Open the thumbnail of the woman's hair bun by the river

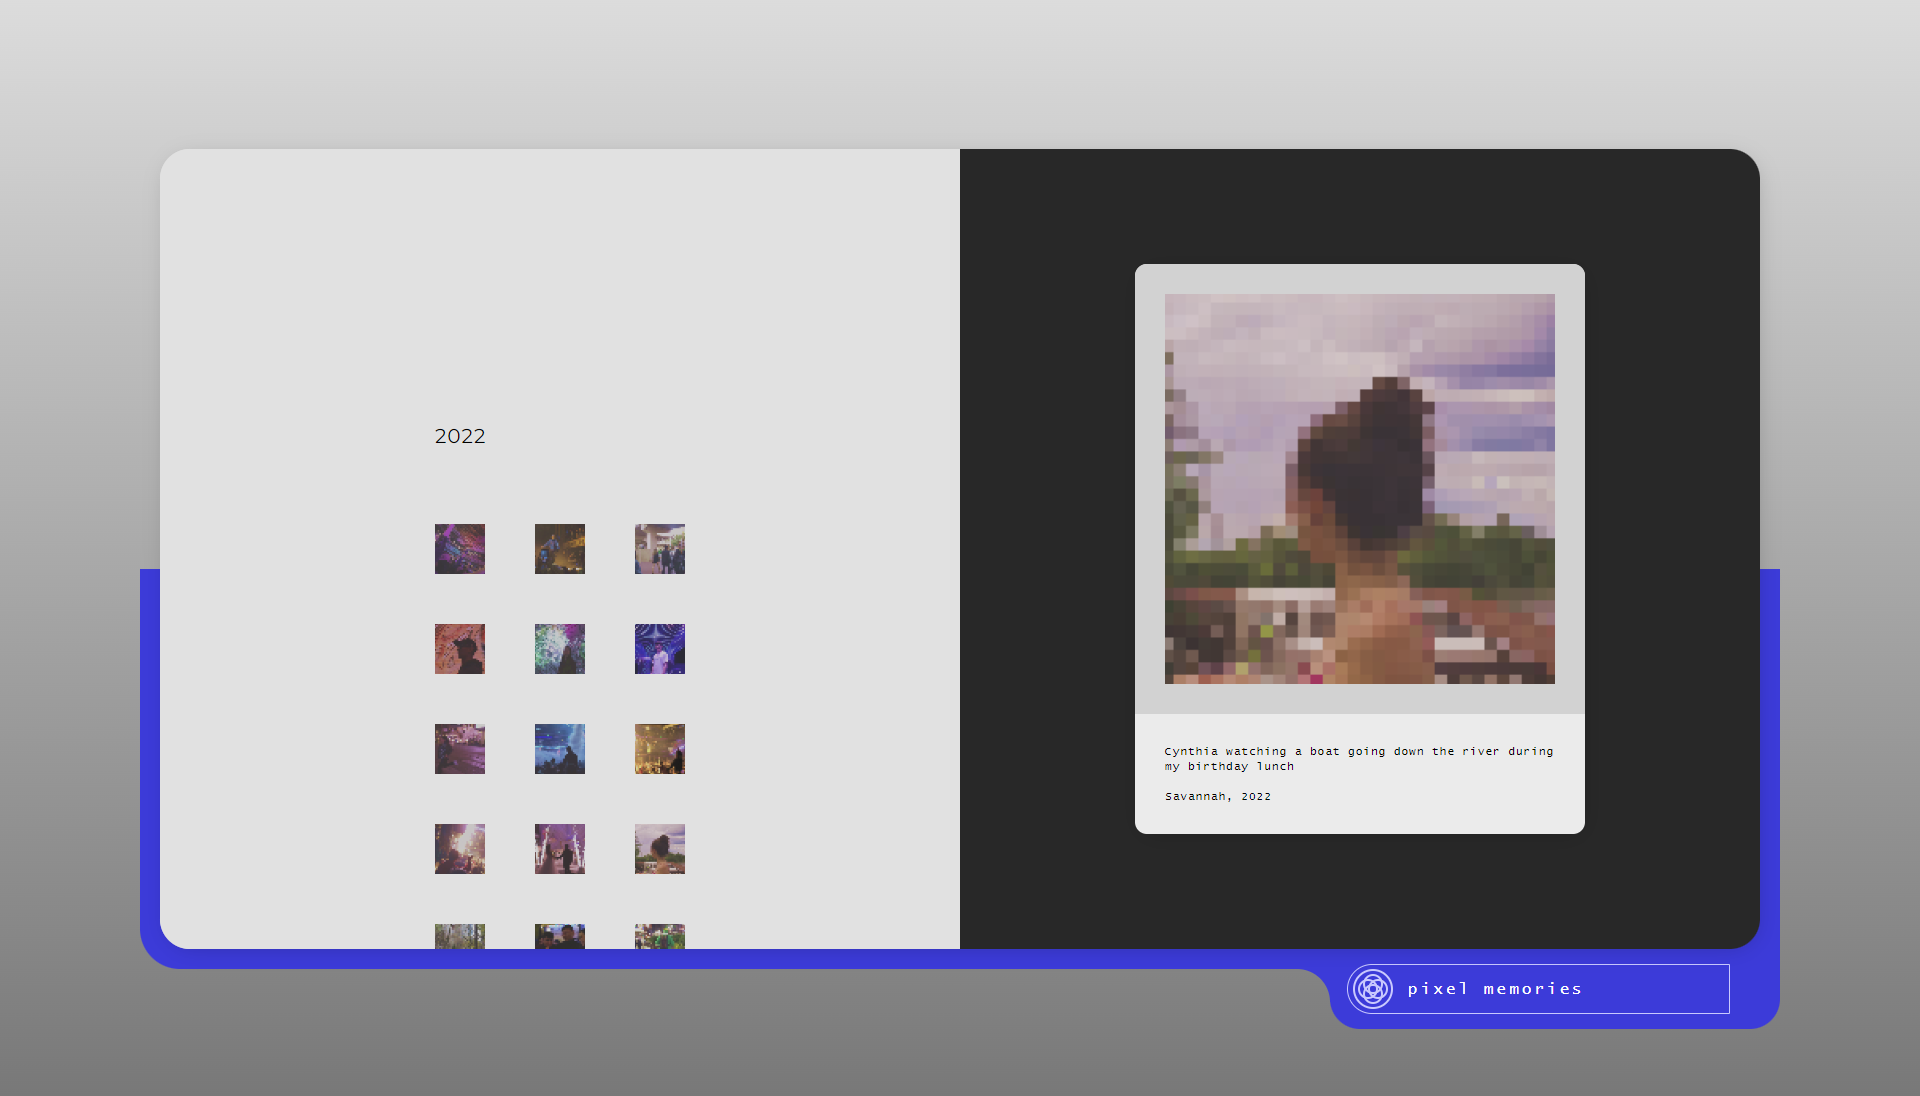click(x=660, y=849)
